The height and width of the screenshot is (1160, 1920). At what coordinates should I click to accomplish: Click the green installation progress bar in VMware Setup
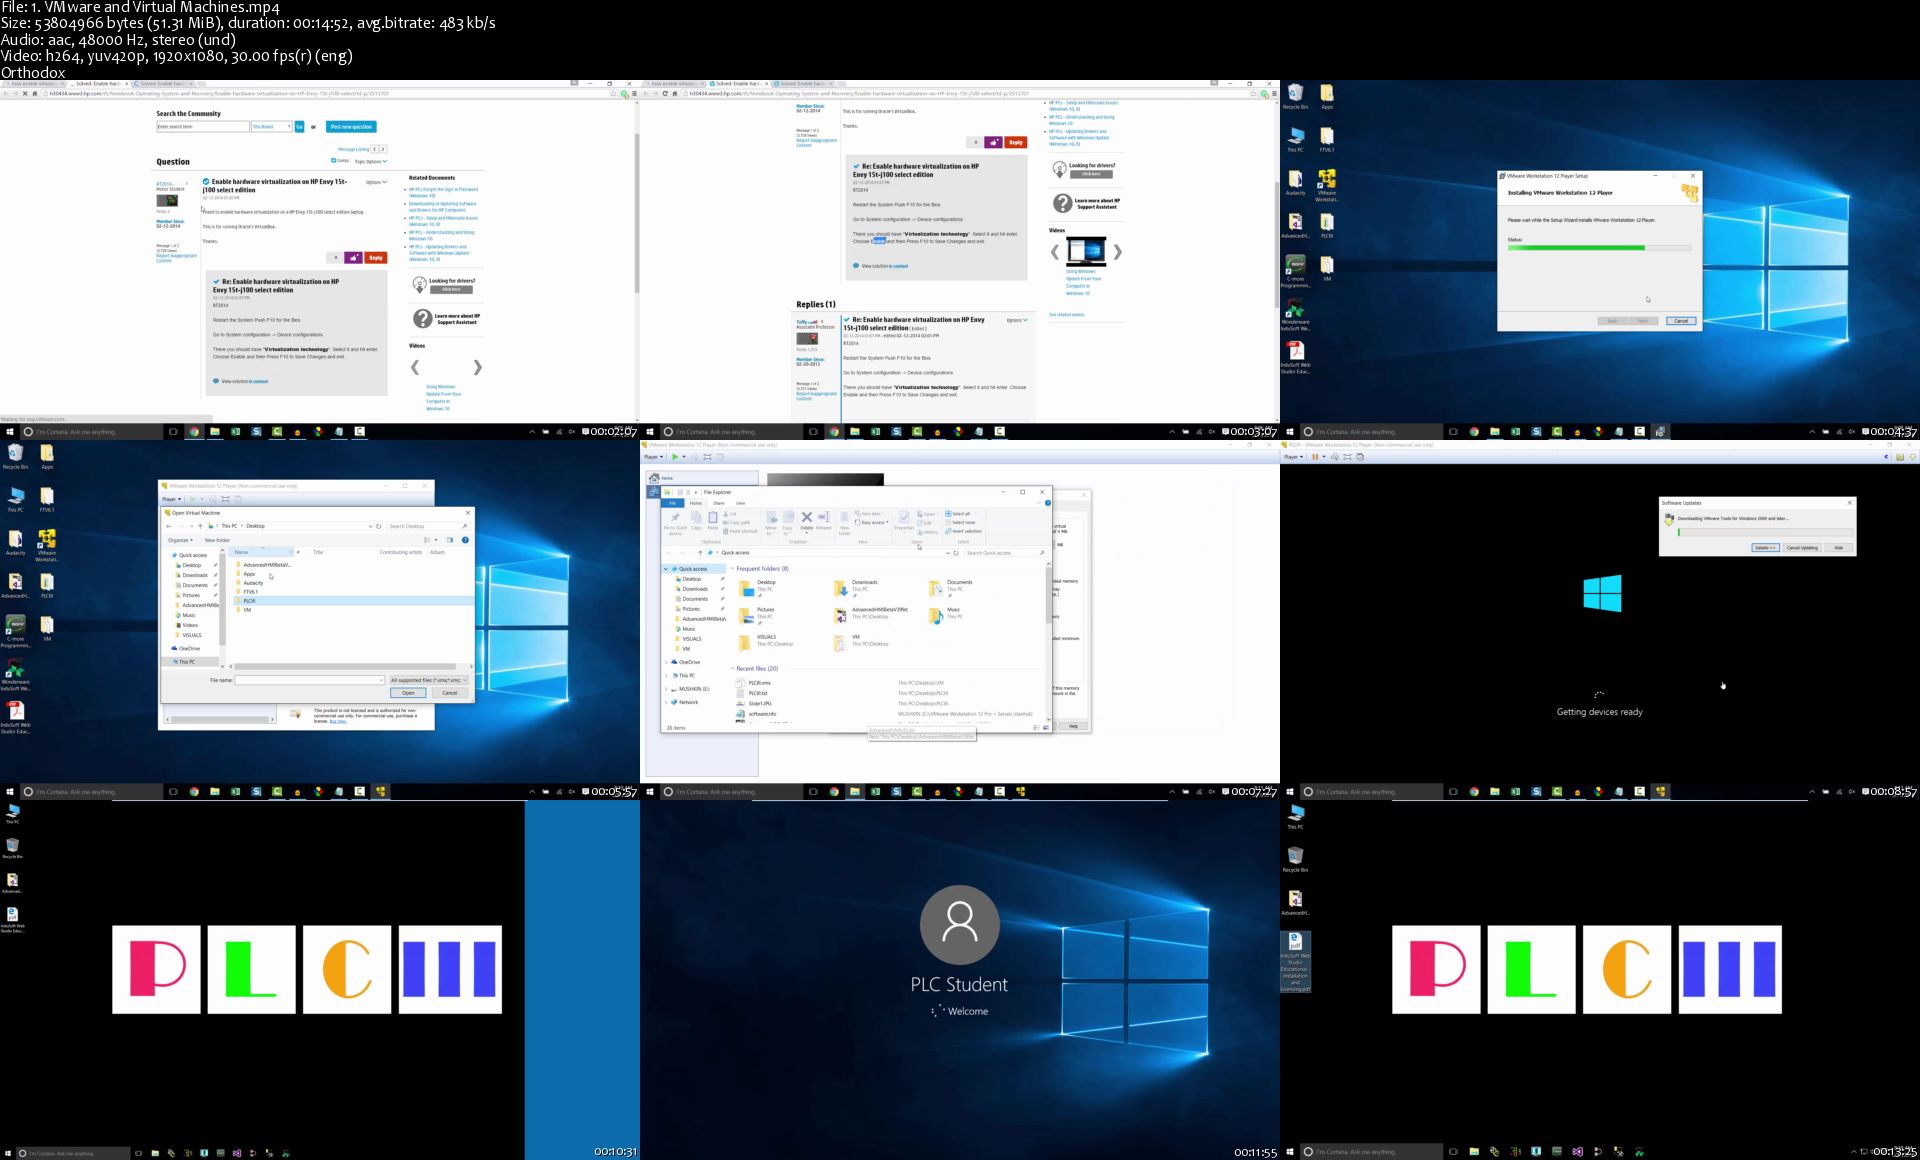coord(1577,247)
